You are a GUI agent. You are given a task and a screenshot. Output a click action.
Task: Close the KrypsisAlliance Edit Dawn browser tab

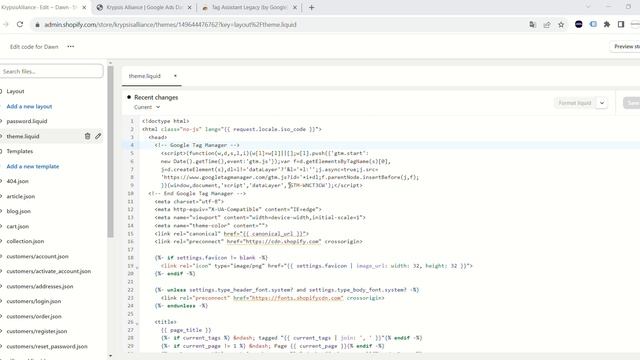point(84,7)
